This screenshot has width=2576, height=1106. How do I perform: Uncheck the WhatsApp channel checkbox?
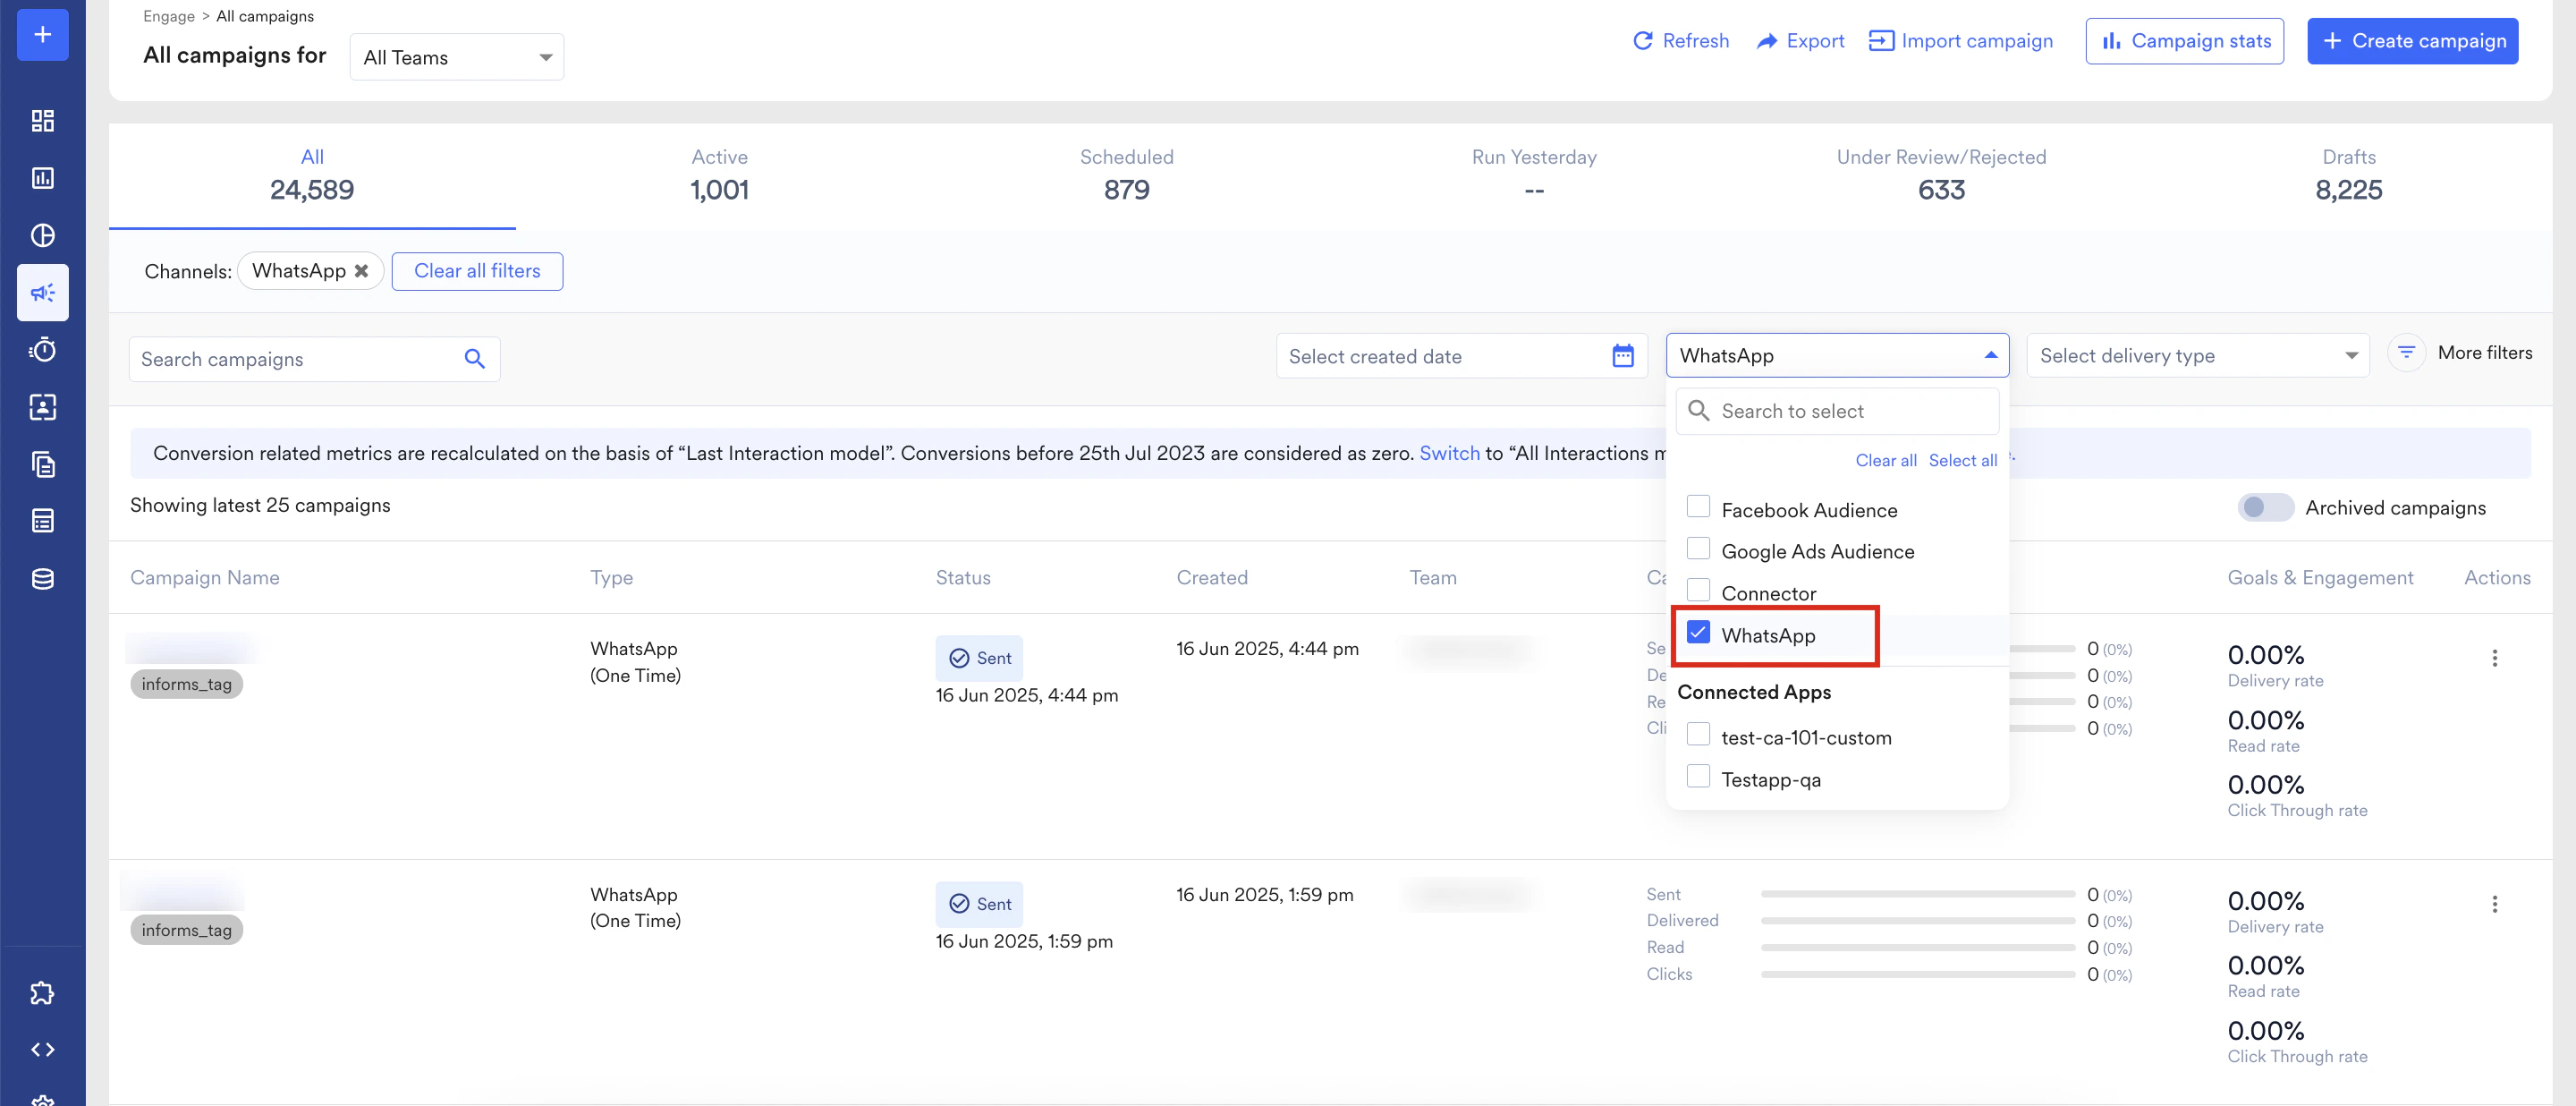(1698, 633)
